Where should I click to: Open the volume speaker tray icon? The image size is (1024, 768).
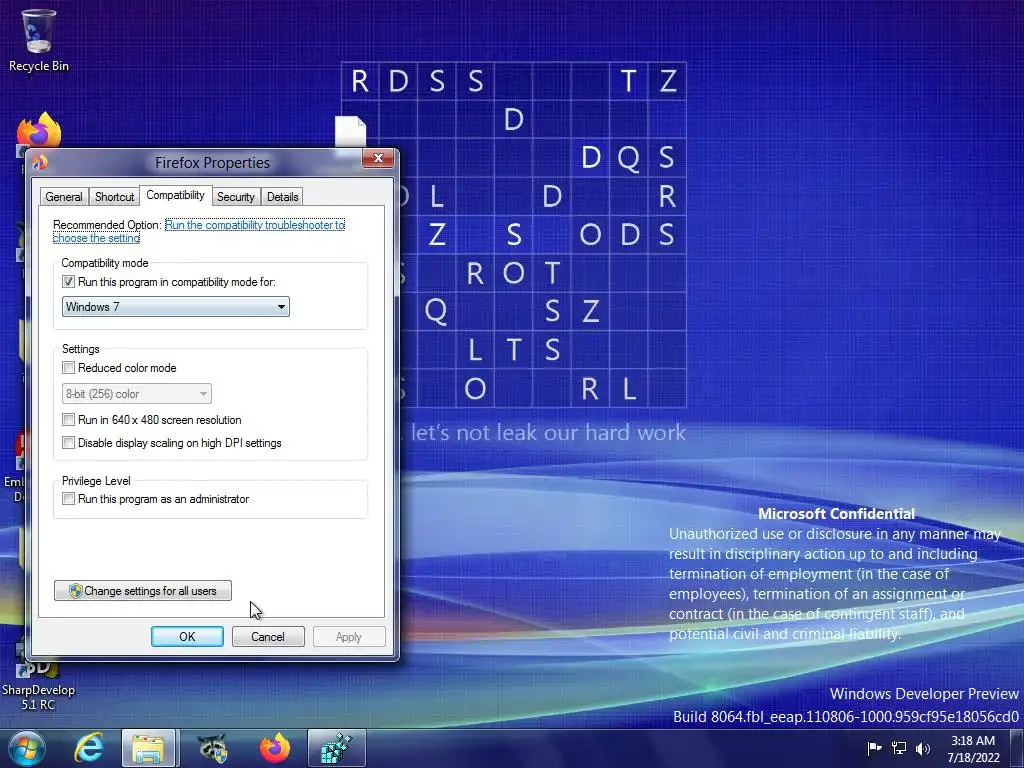pos(923,748)
